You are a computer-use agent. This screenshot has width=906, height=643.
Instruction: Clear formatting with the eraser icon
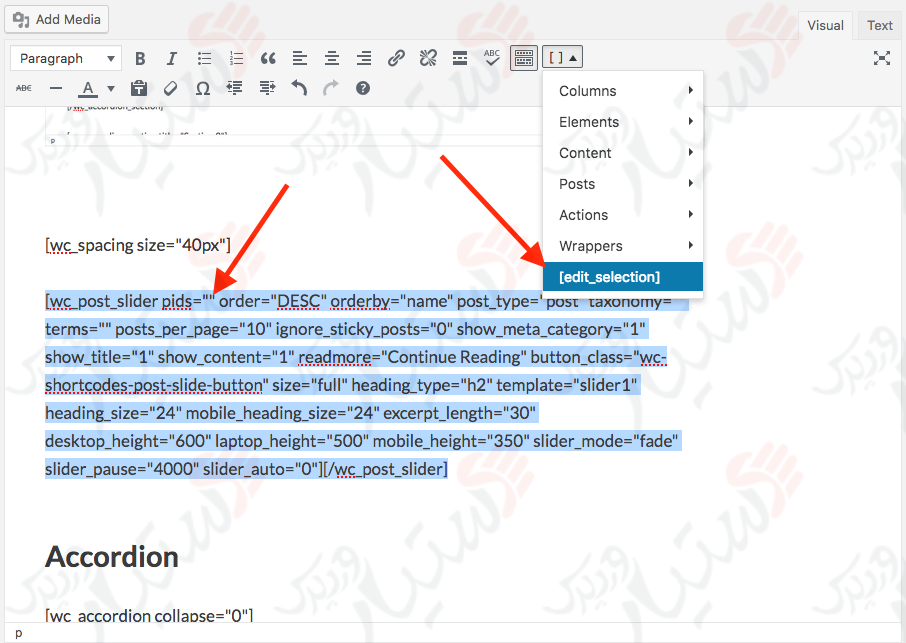coord(170,88)
